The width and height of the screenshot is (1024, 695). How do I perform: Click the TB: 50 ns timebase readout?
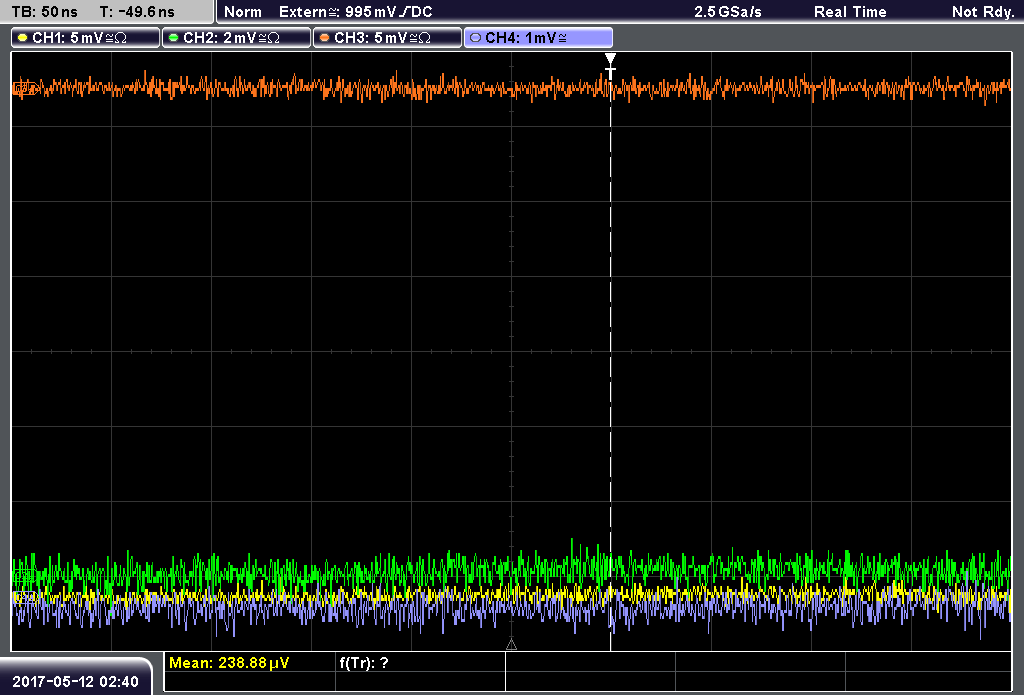tap(44, 12)
